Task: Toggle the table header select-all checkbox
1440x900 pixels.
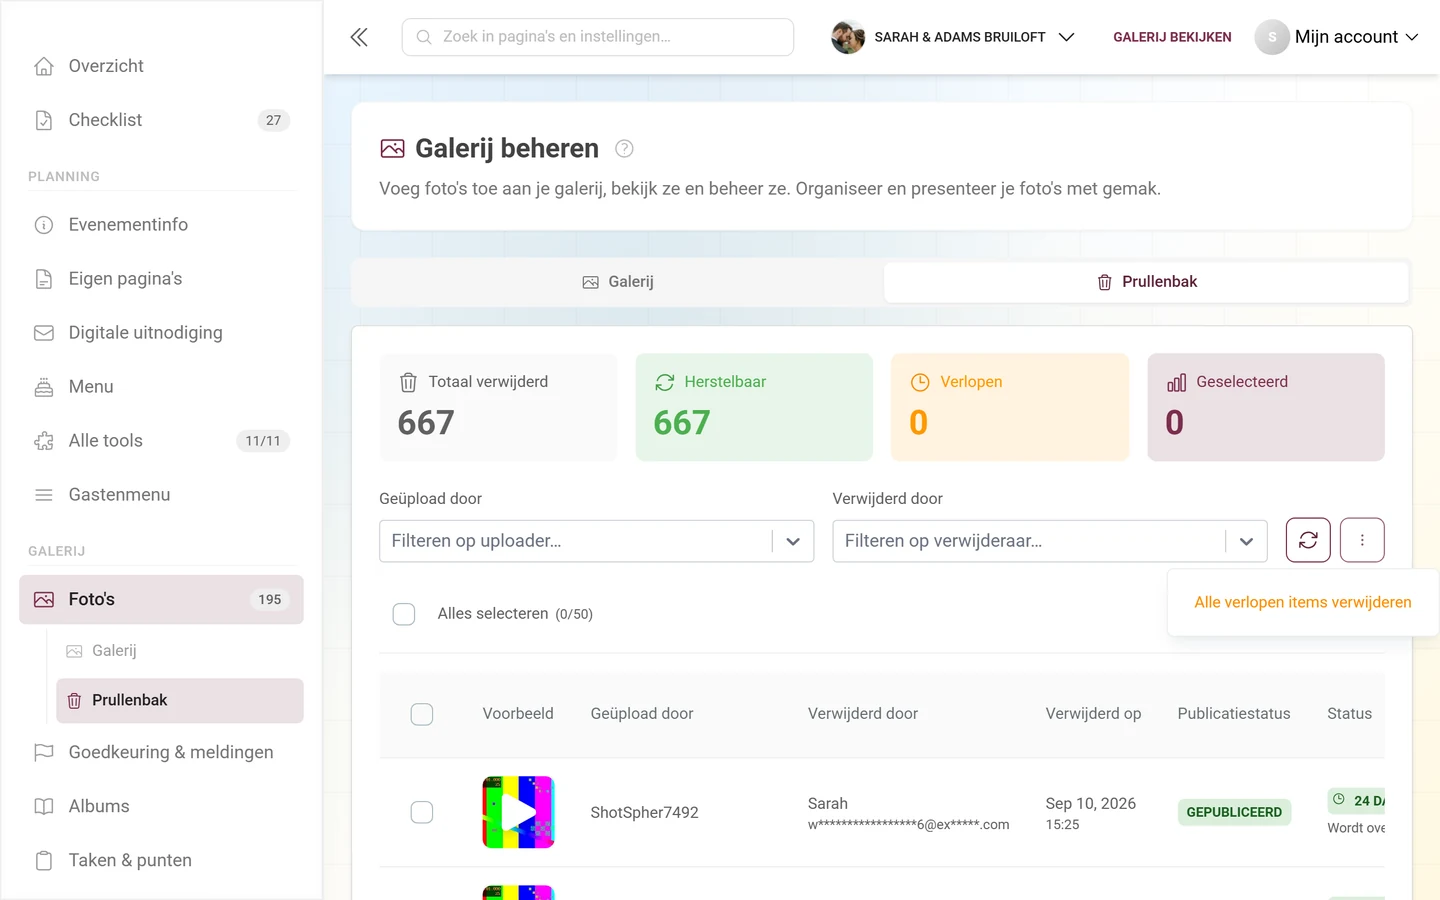Action: [422, 714]
